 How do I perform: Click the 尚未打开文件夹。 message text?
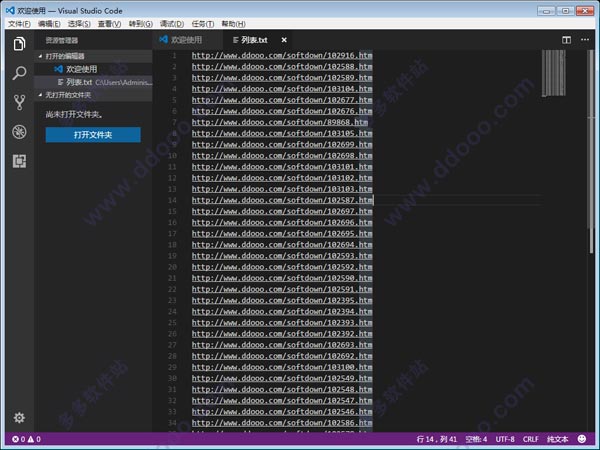(x=74, y=114)
